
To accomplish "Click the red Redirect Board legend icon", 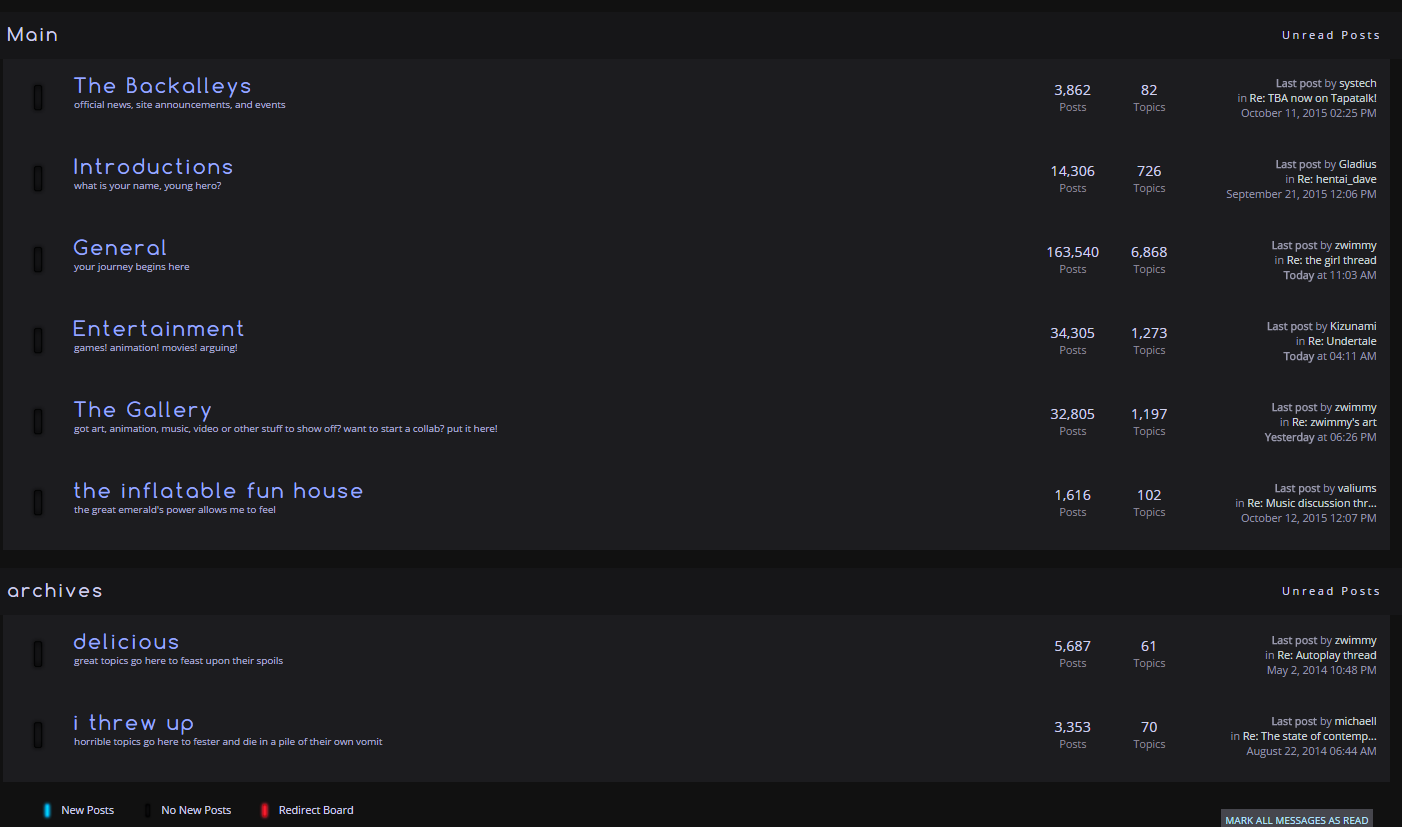I will pyautogui.click(x=264, y=810).
